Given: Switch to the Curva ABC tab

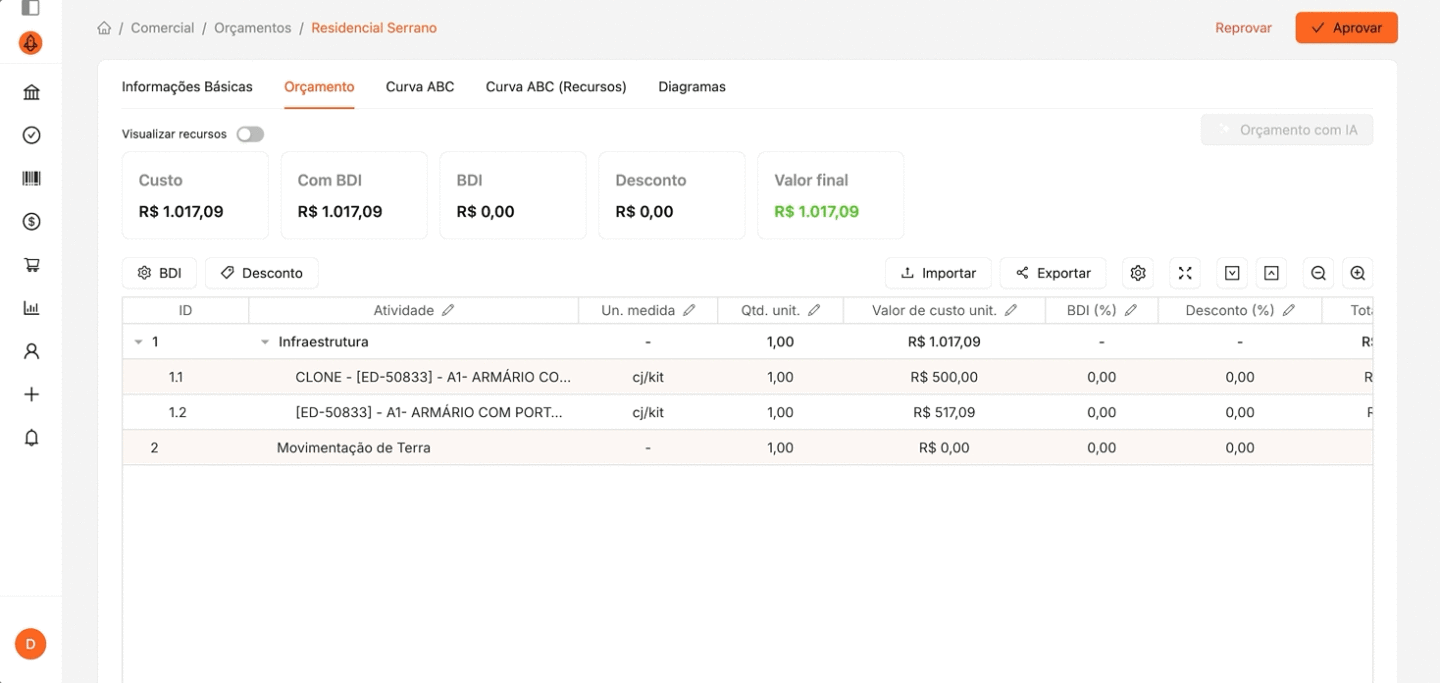Looking at the screenshot, I should coord(420,87).
